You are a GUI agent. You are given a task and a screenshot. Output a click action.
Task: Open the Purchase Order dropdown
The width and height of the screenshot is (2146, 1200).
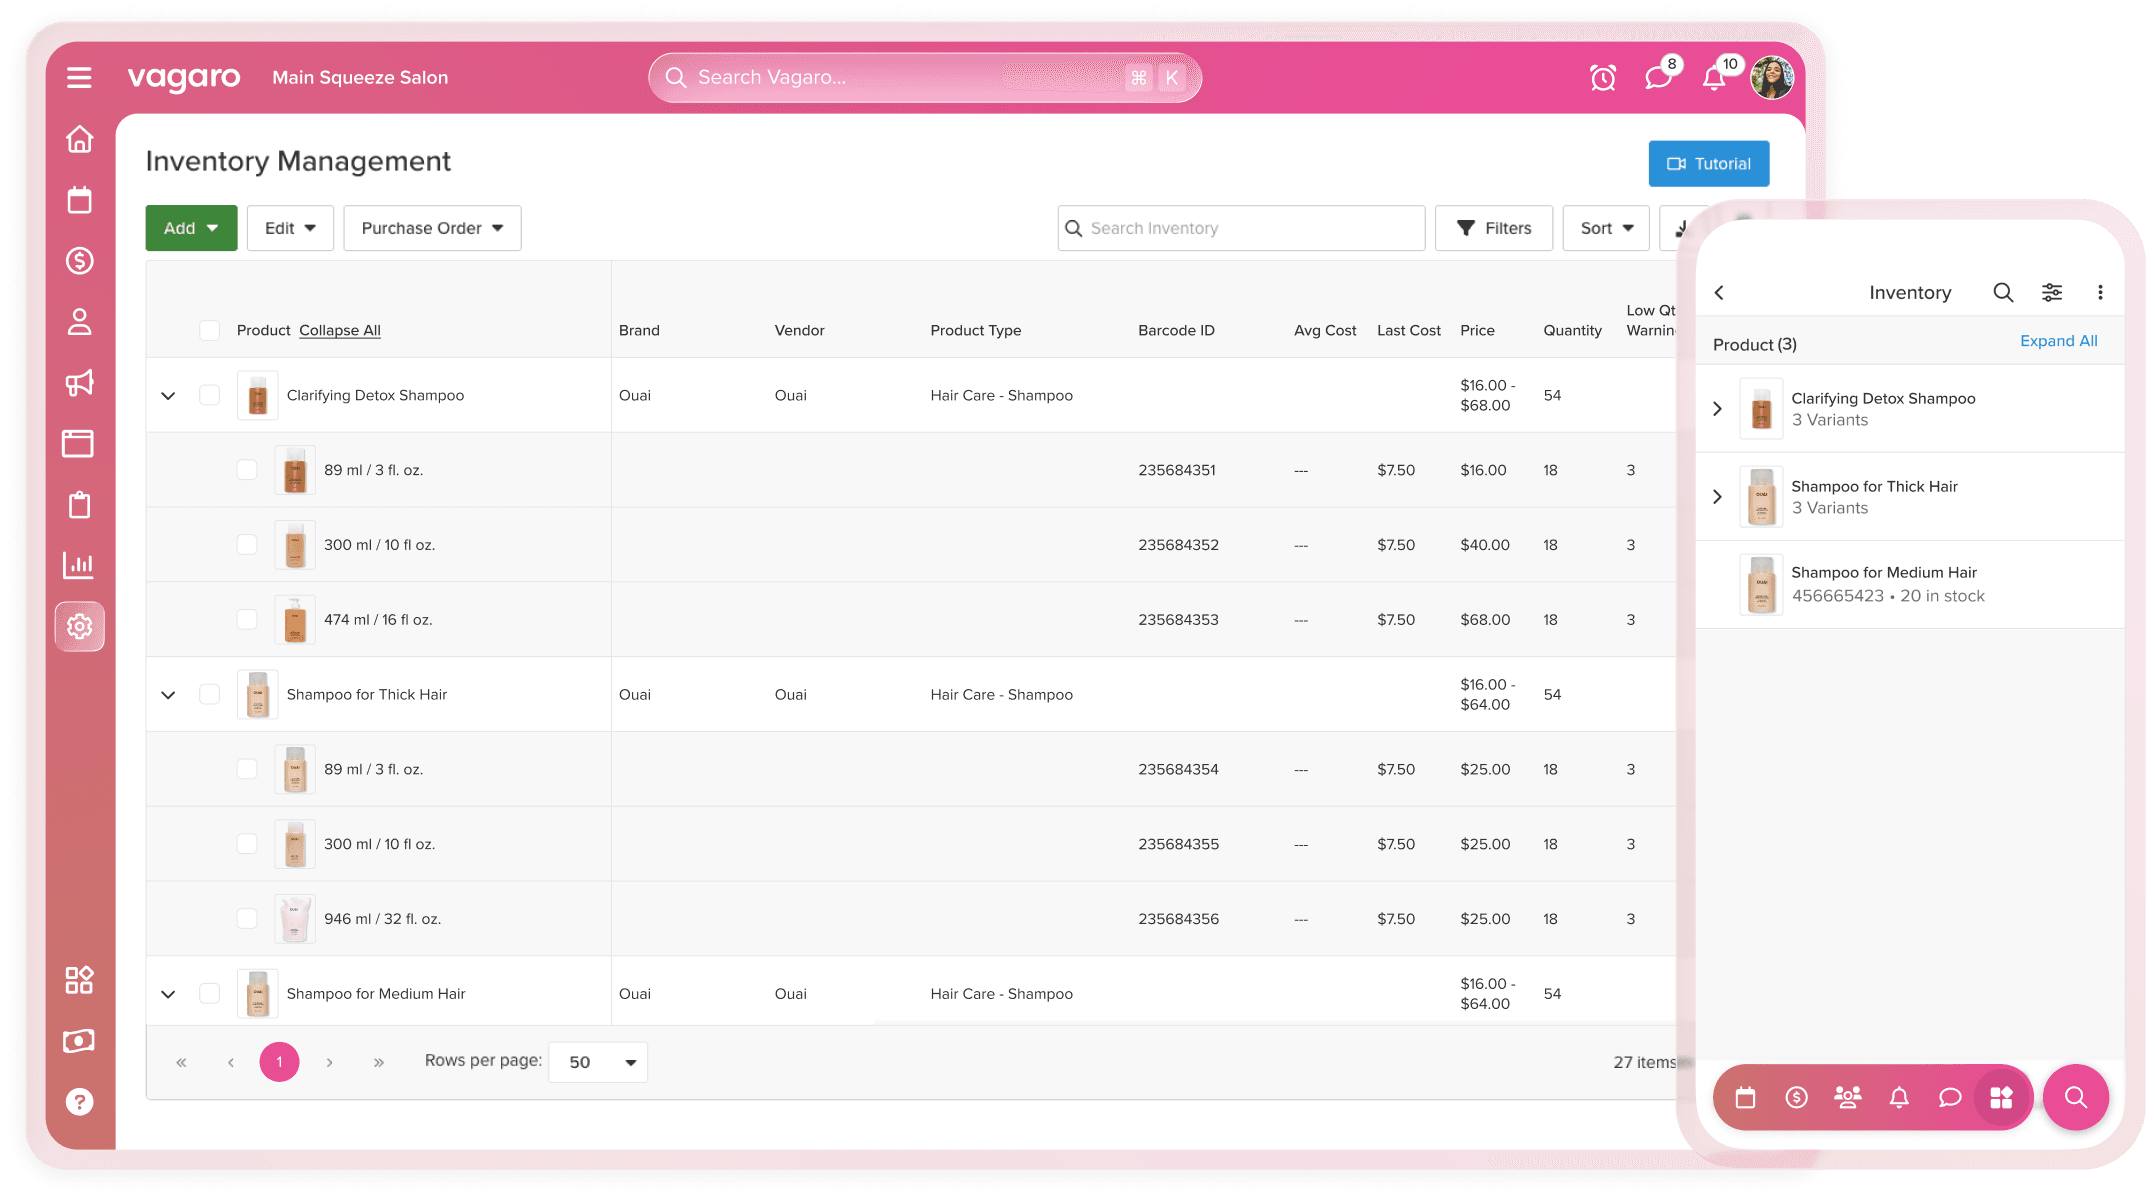[432, 228]
